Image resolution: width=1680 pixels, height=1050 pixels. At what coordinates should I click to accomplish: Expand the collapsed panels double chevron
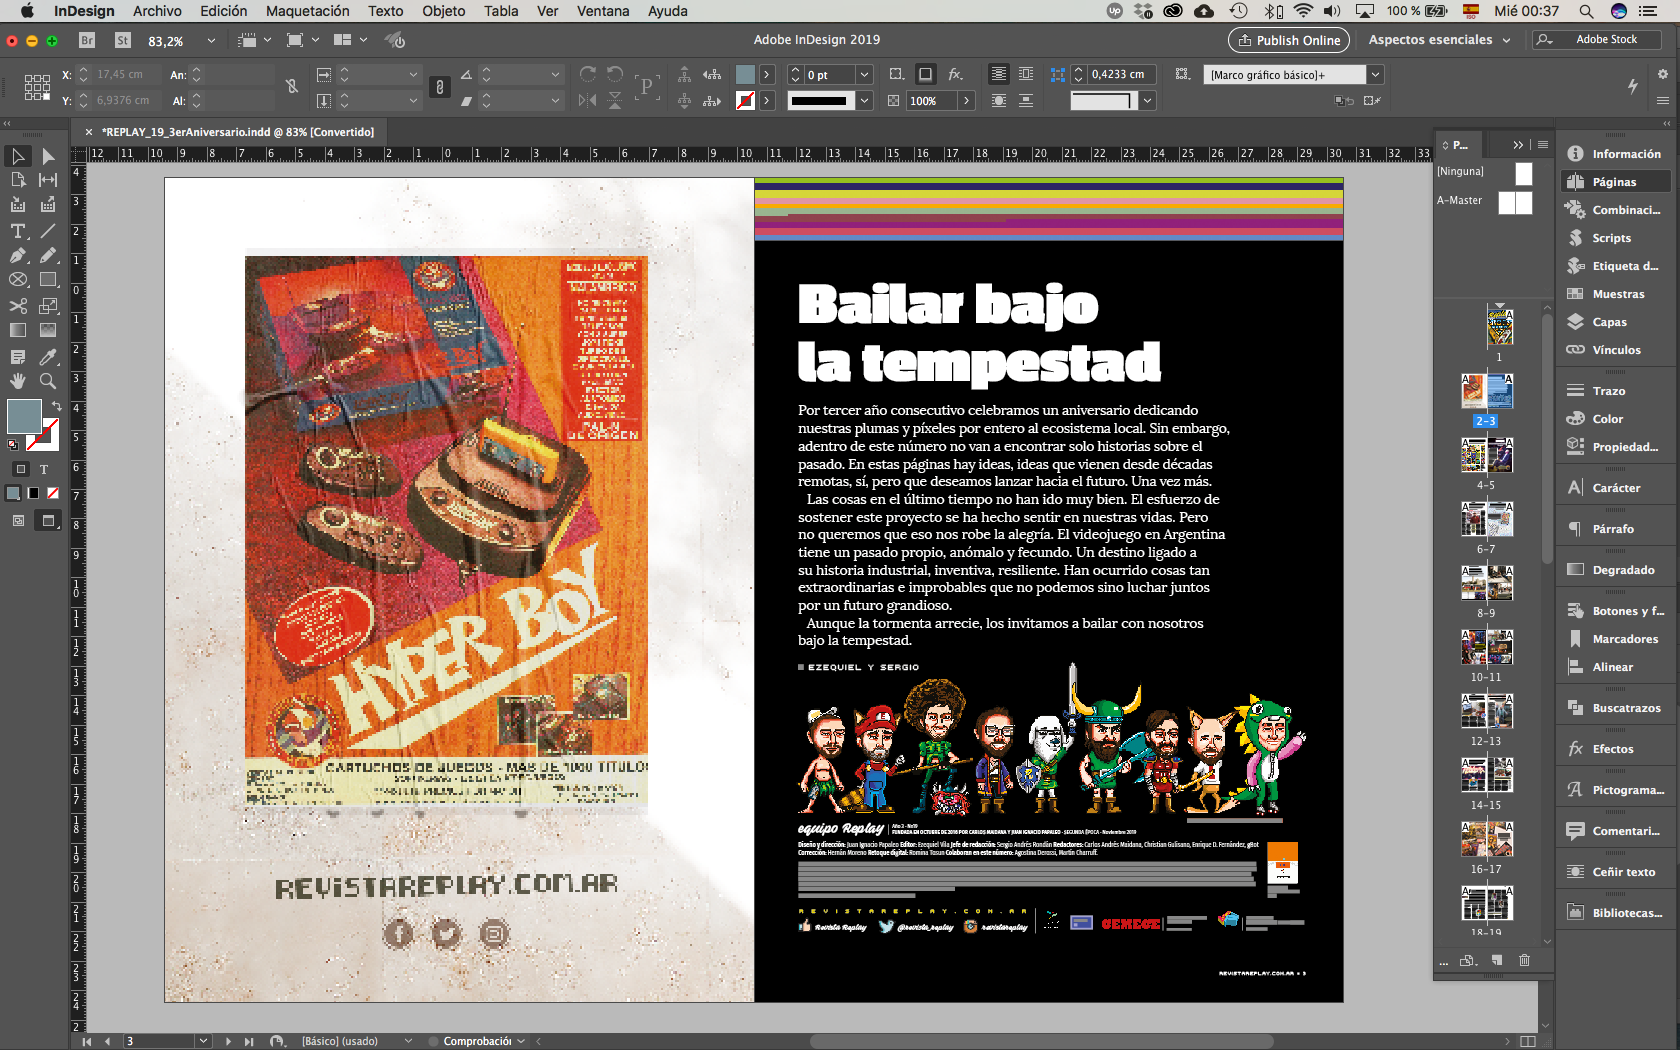pyautogui.click(x=1667, y=123)
